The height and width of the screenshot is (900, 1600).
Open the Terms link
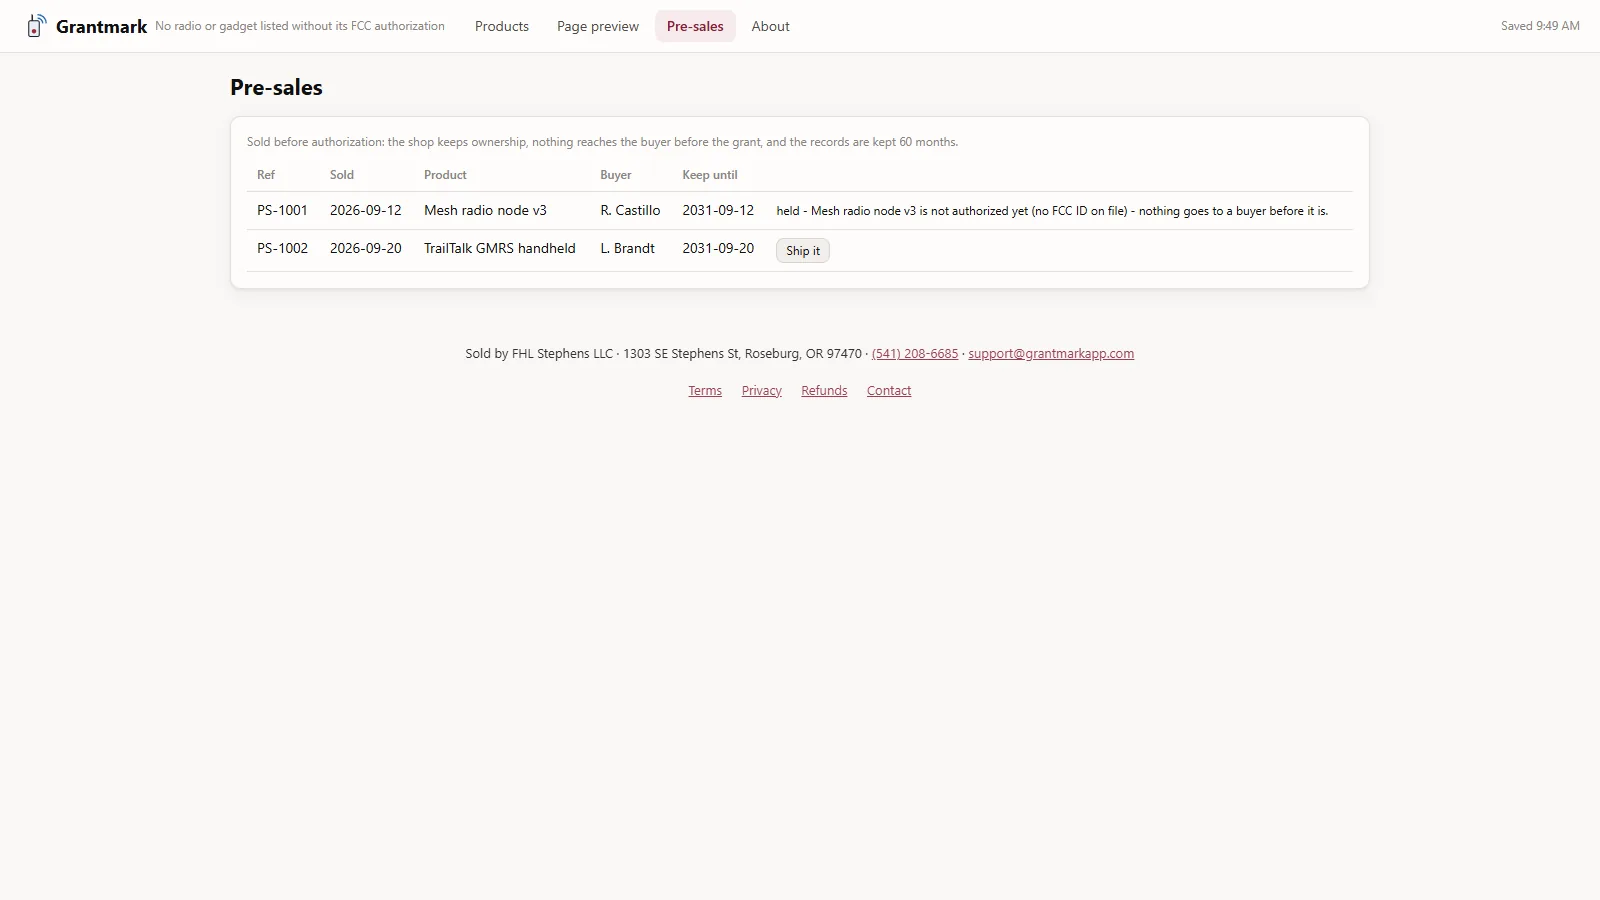[x=705, y=391]
